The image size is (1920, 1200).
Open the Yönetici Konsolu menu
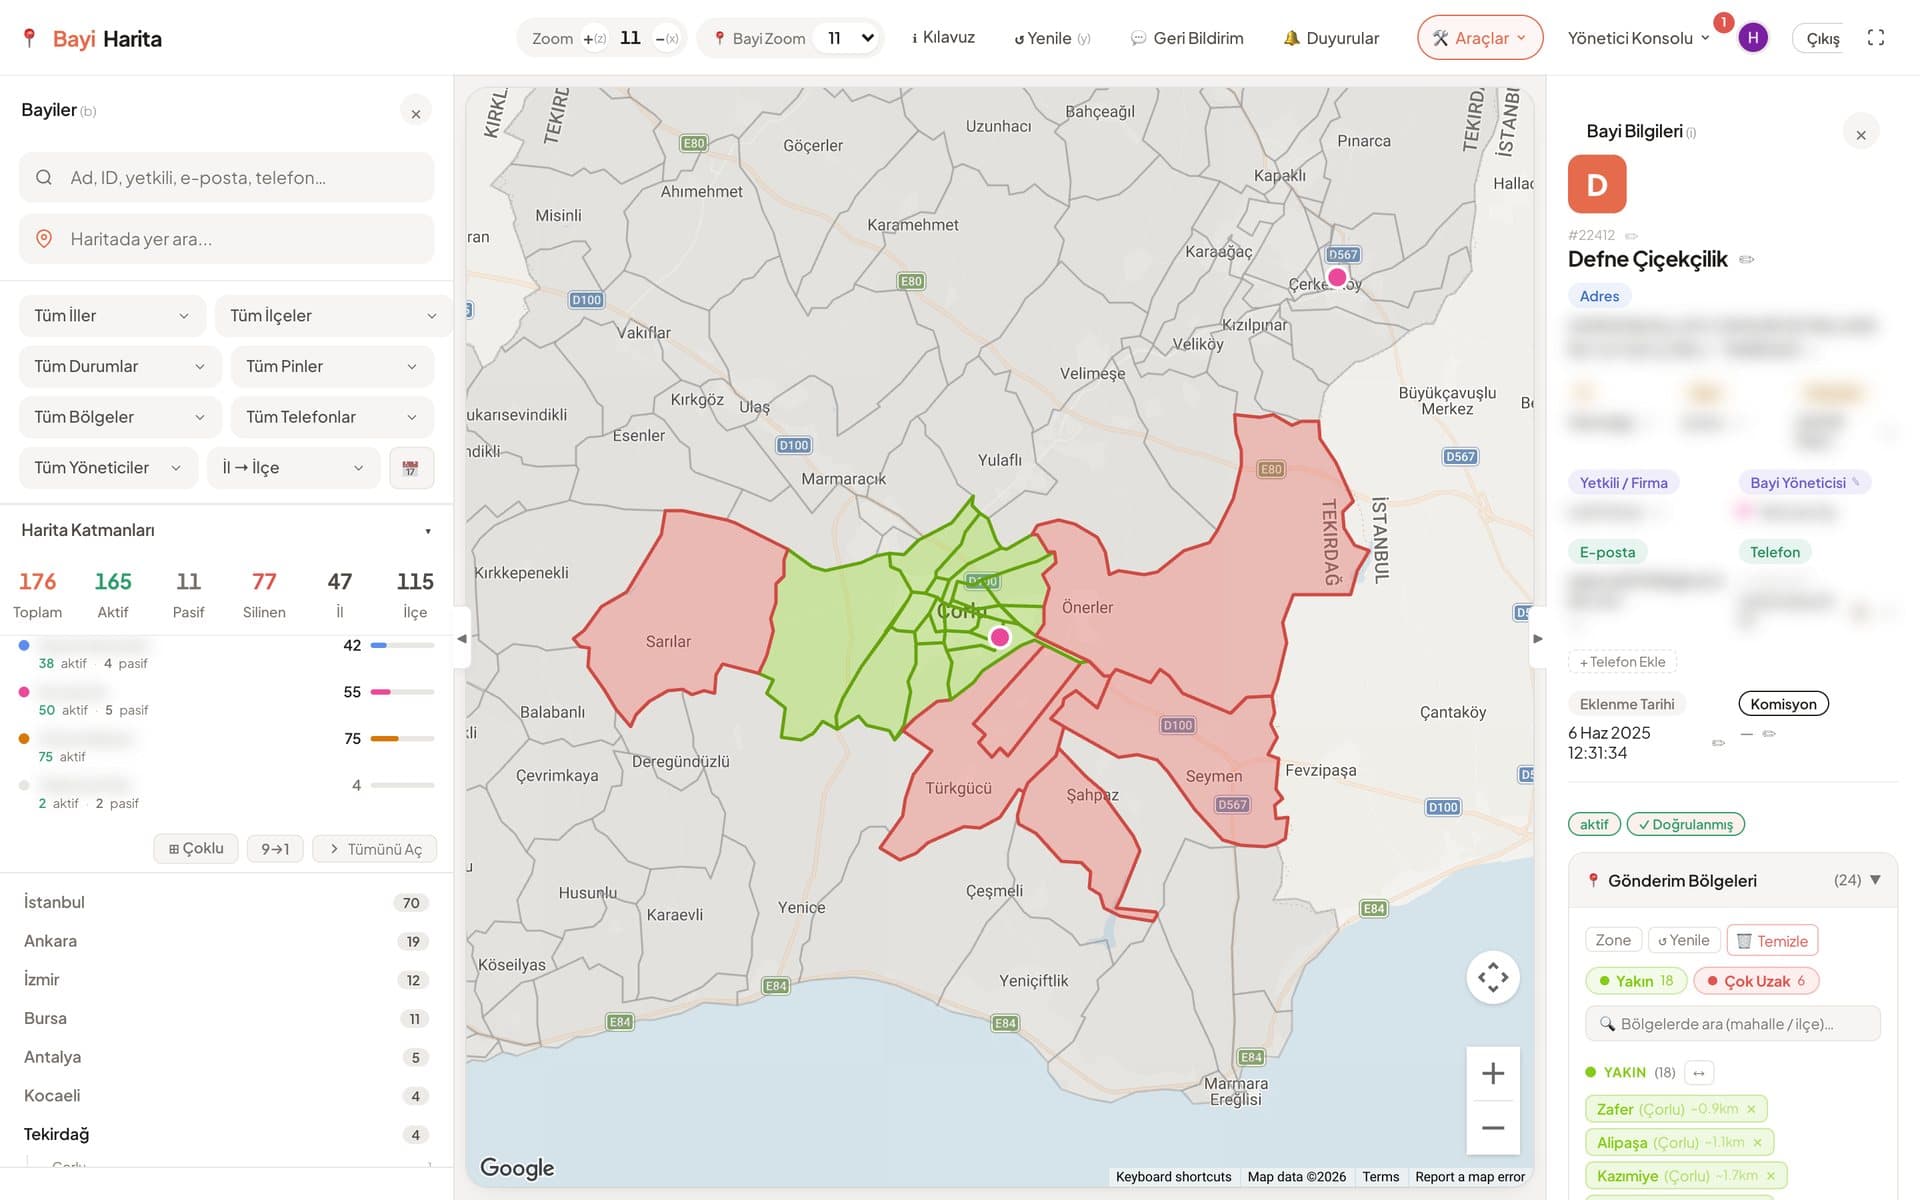(1638, 38)
